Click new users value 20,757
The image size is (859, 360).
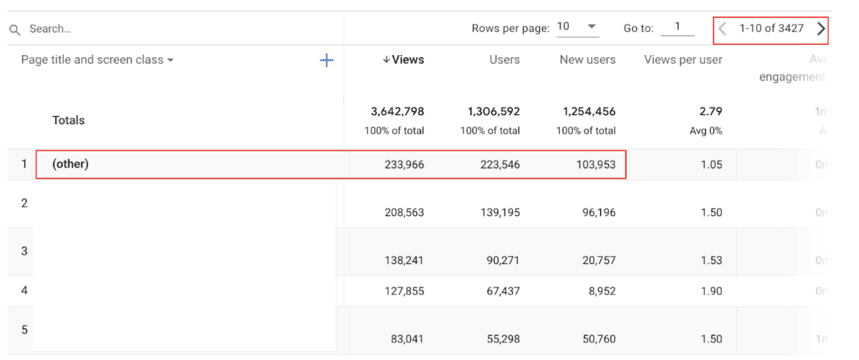pyautogui.click(x=599, y=260)
